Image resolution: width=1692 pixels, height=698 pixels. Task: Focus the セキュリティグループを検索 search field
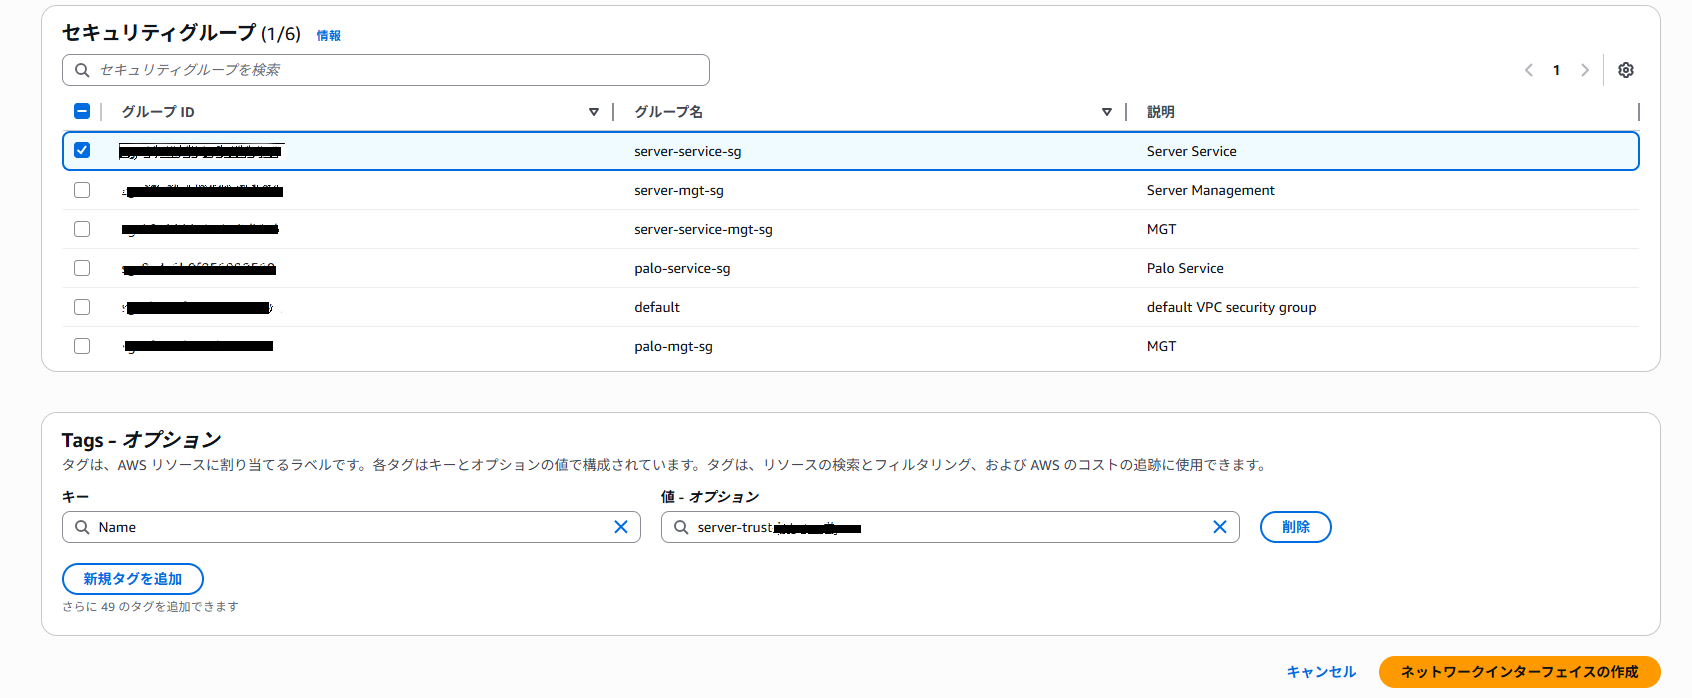pos(386,70)
